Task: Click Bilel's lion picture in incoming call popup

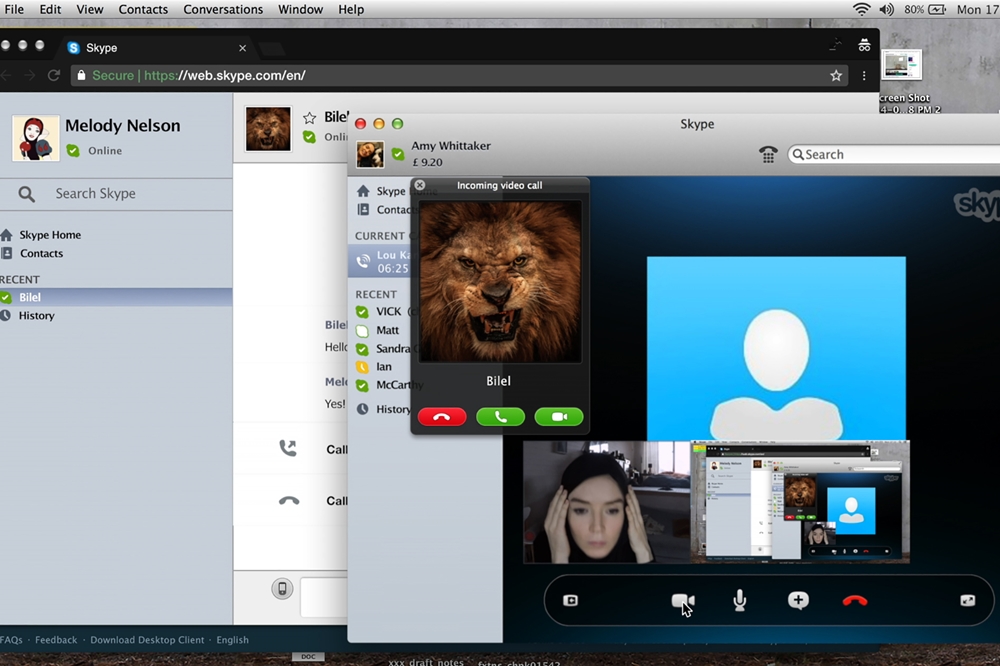Action: point(500,282)
